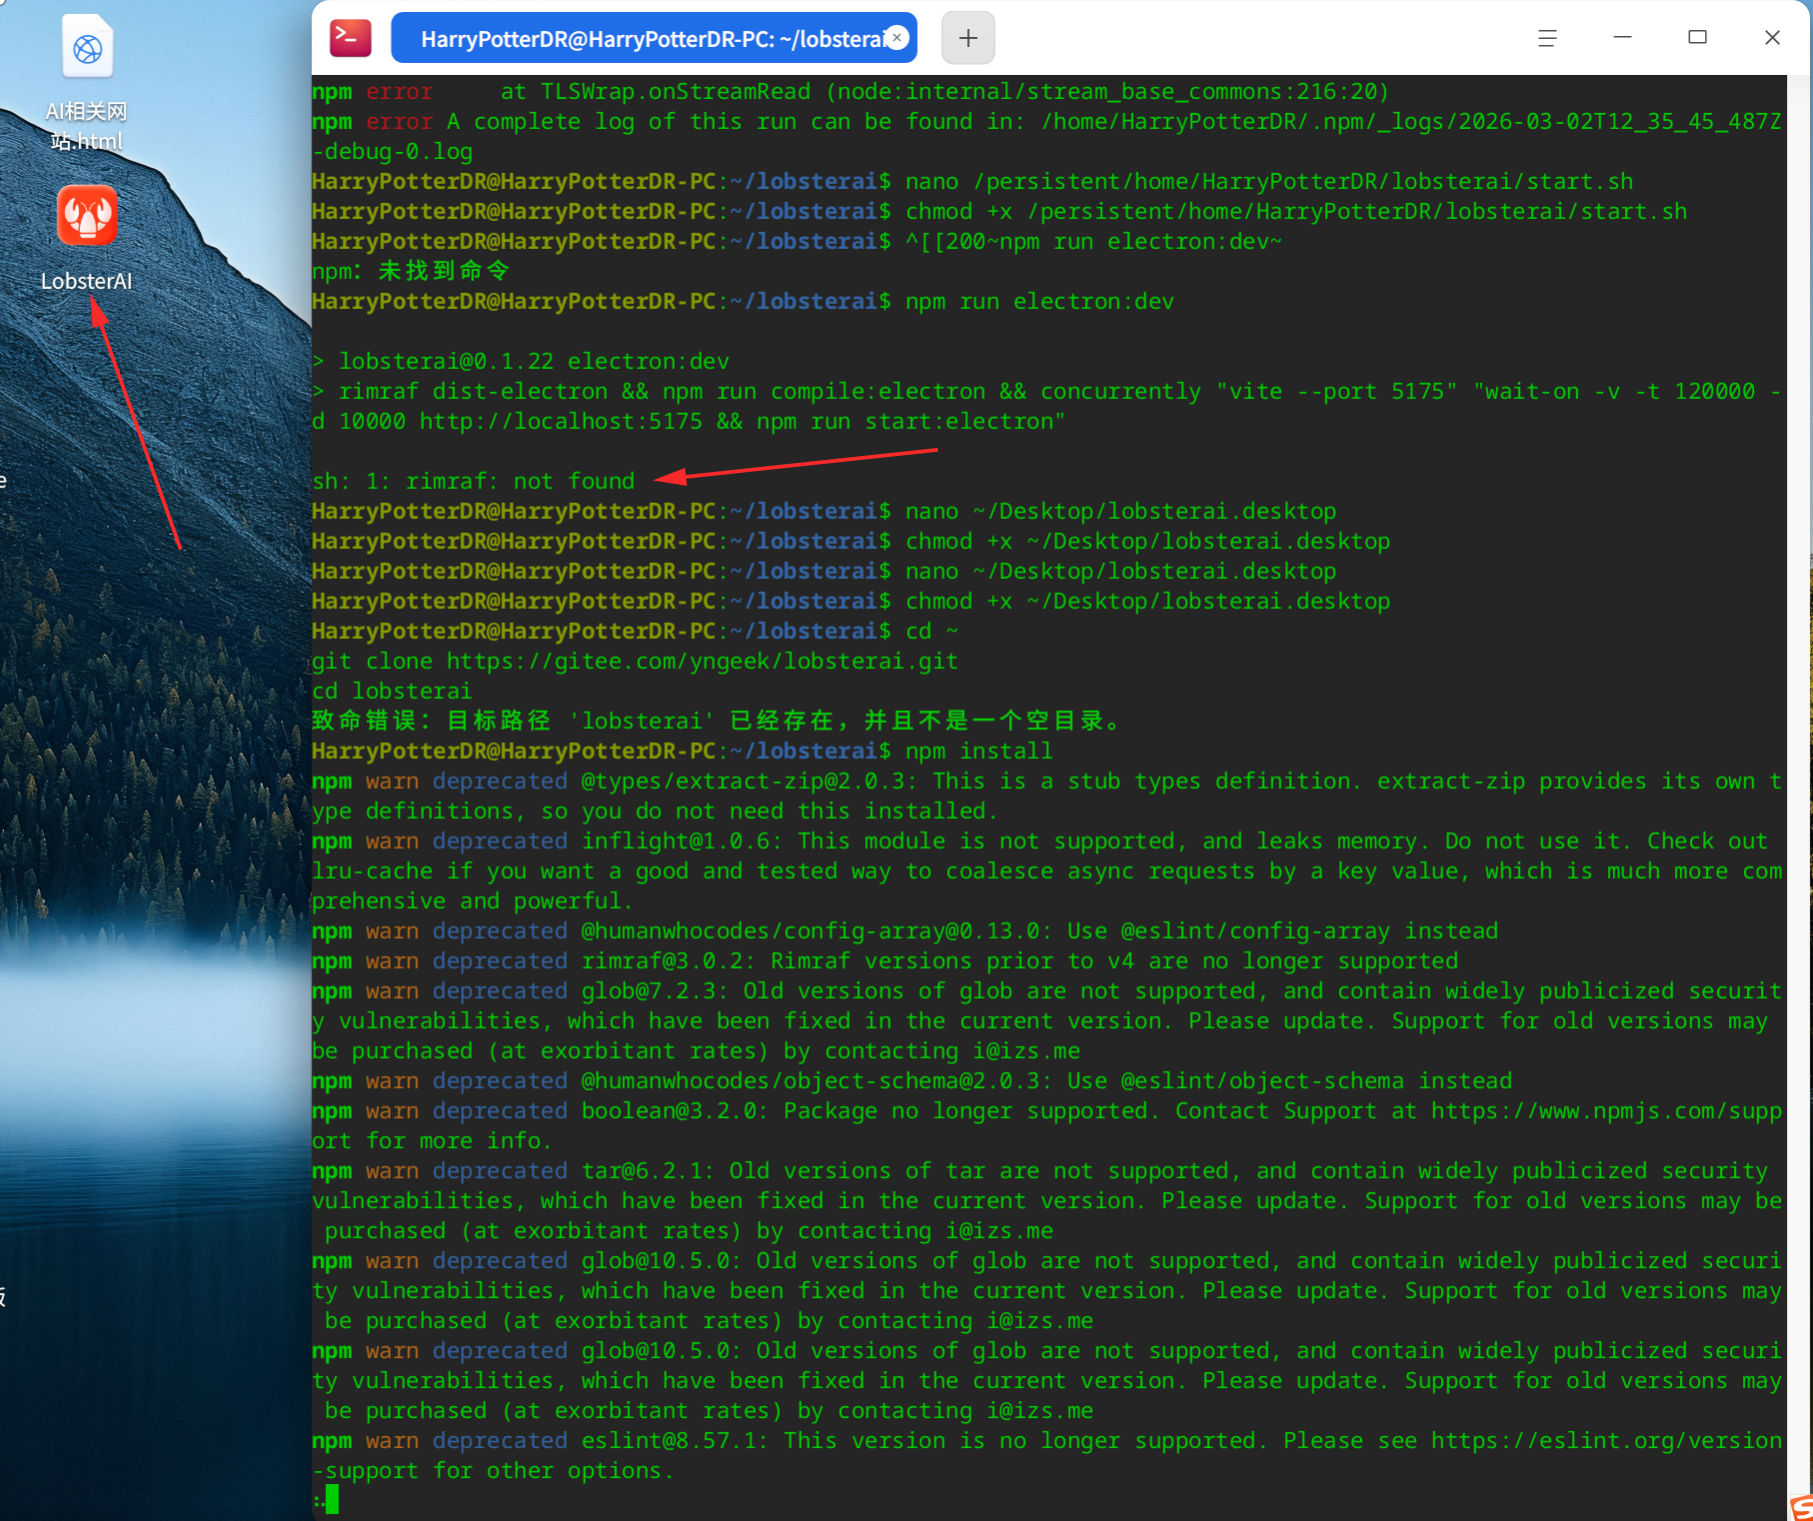1813x1521 pixels.
Task: Close the HarryPotterDR terminal tab
Action: [897, 38]
